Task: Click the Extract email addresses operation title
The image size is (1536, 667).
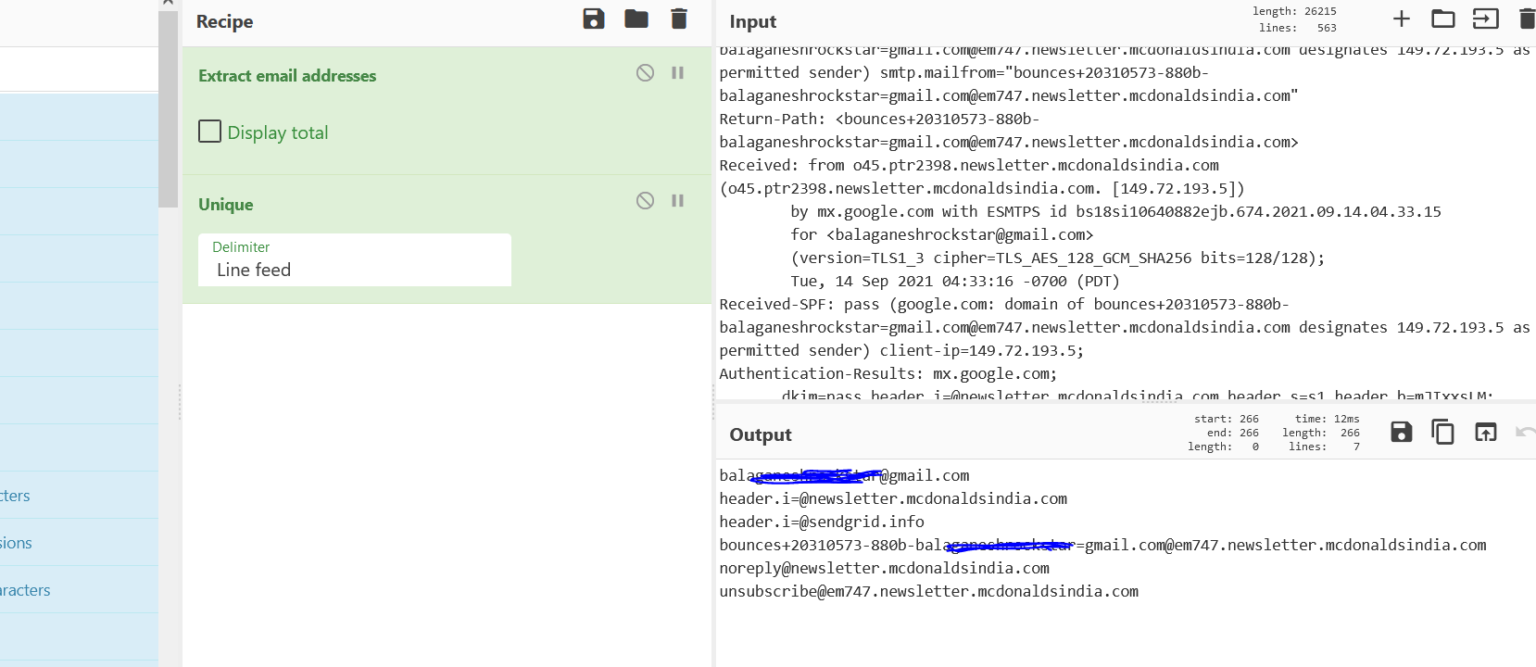Action: 287,75
